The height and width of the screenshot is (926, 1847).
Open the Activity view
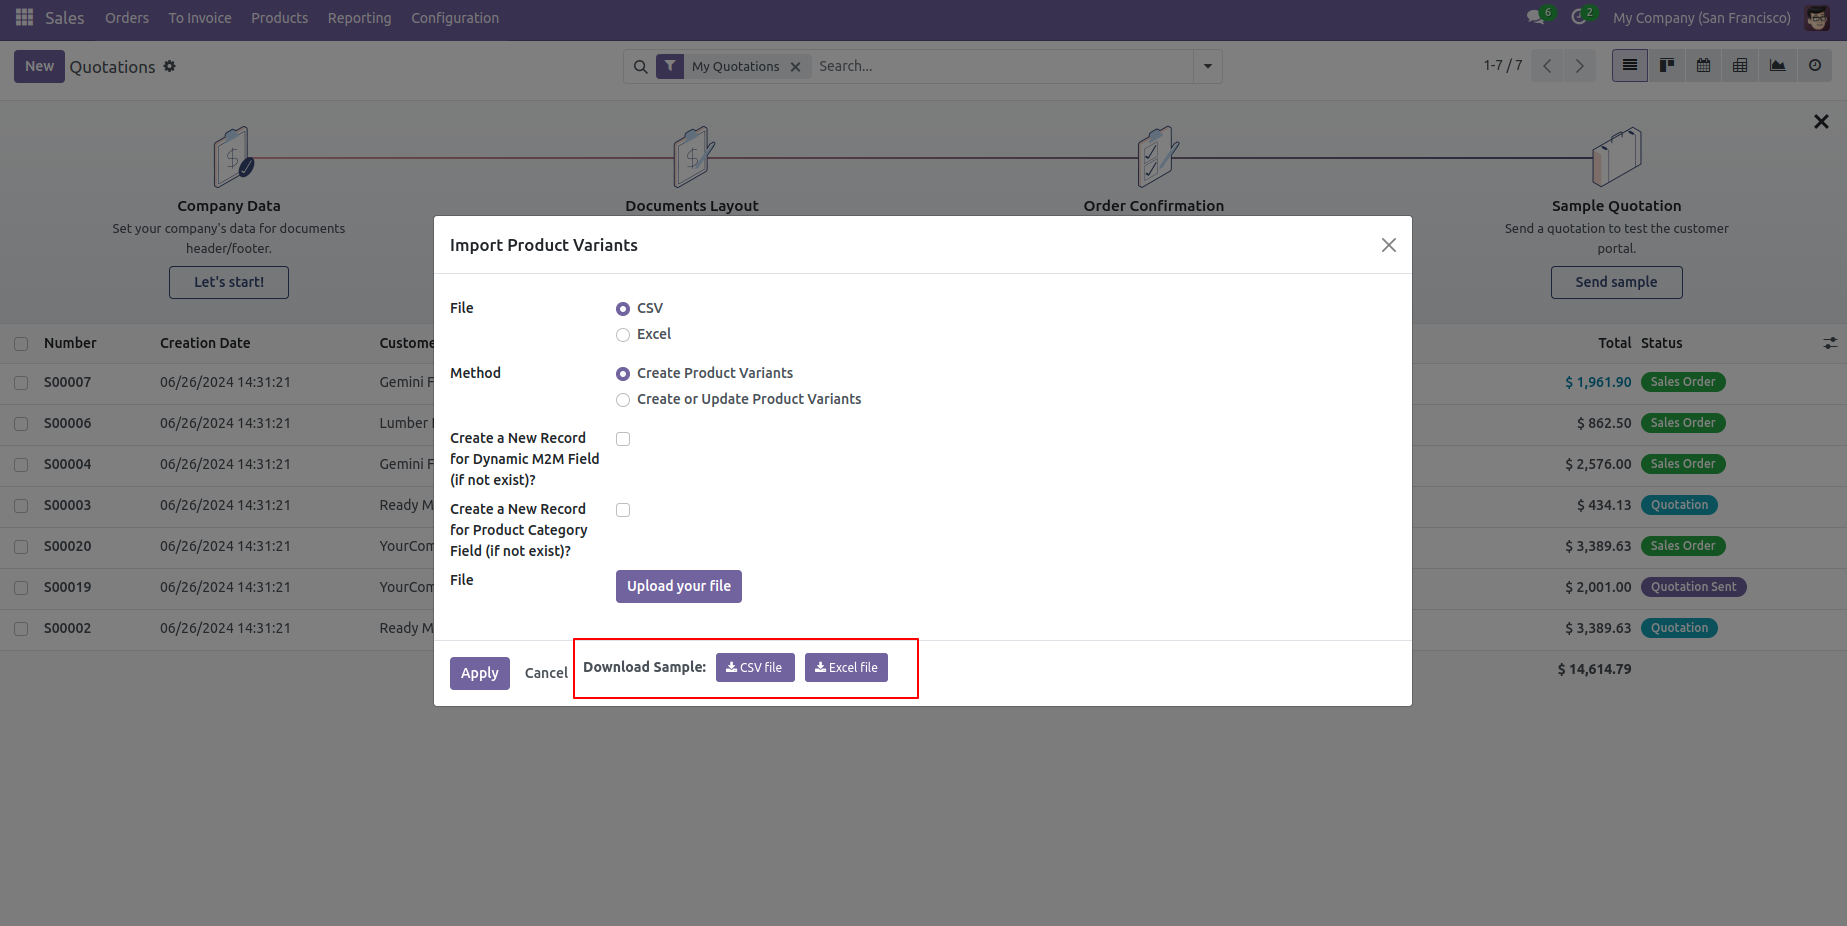(1815, 65)
